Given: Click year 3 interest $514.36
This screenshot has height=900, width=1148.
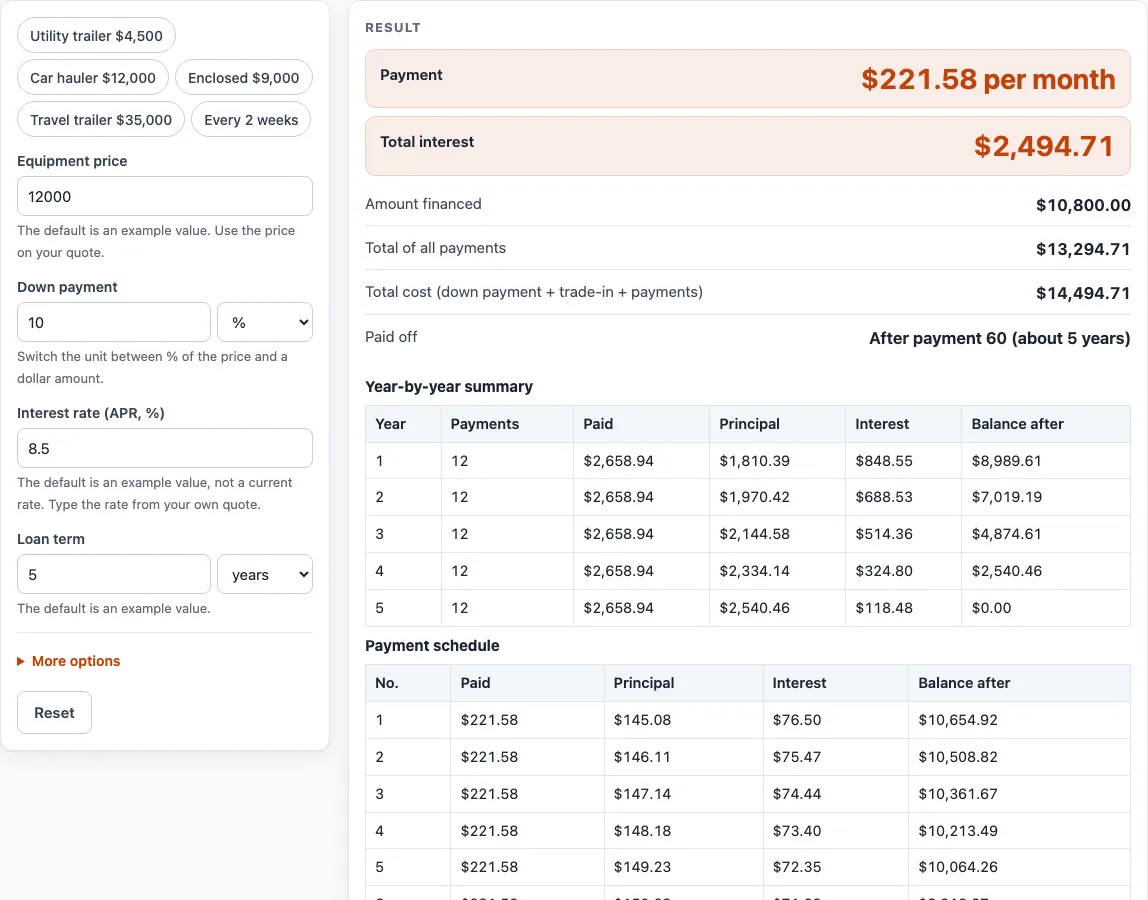Looking at the screenshot, I should (884, 534).
